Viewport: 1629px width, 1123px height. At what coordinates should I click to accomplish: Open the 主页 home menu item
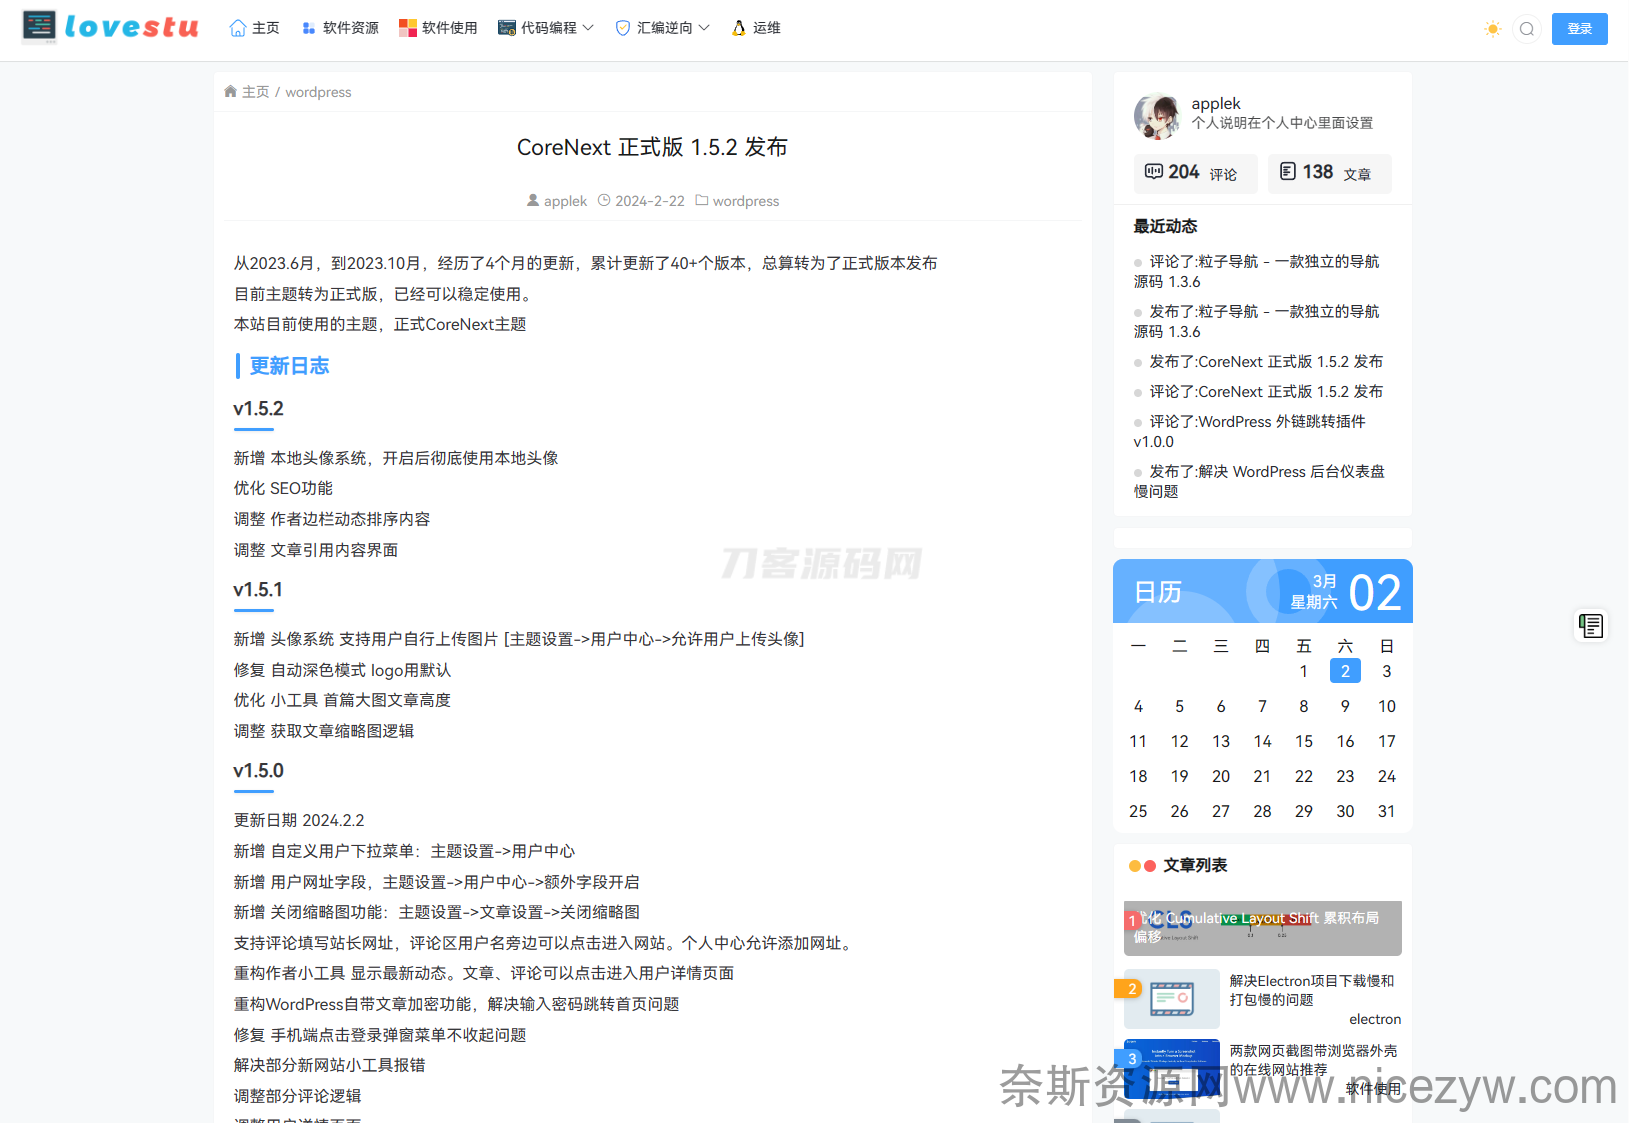tap(254, 28)
